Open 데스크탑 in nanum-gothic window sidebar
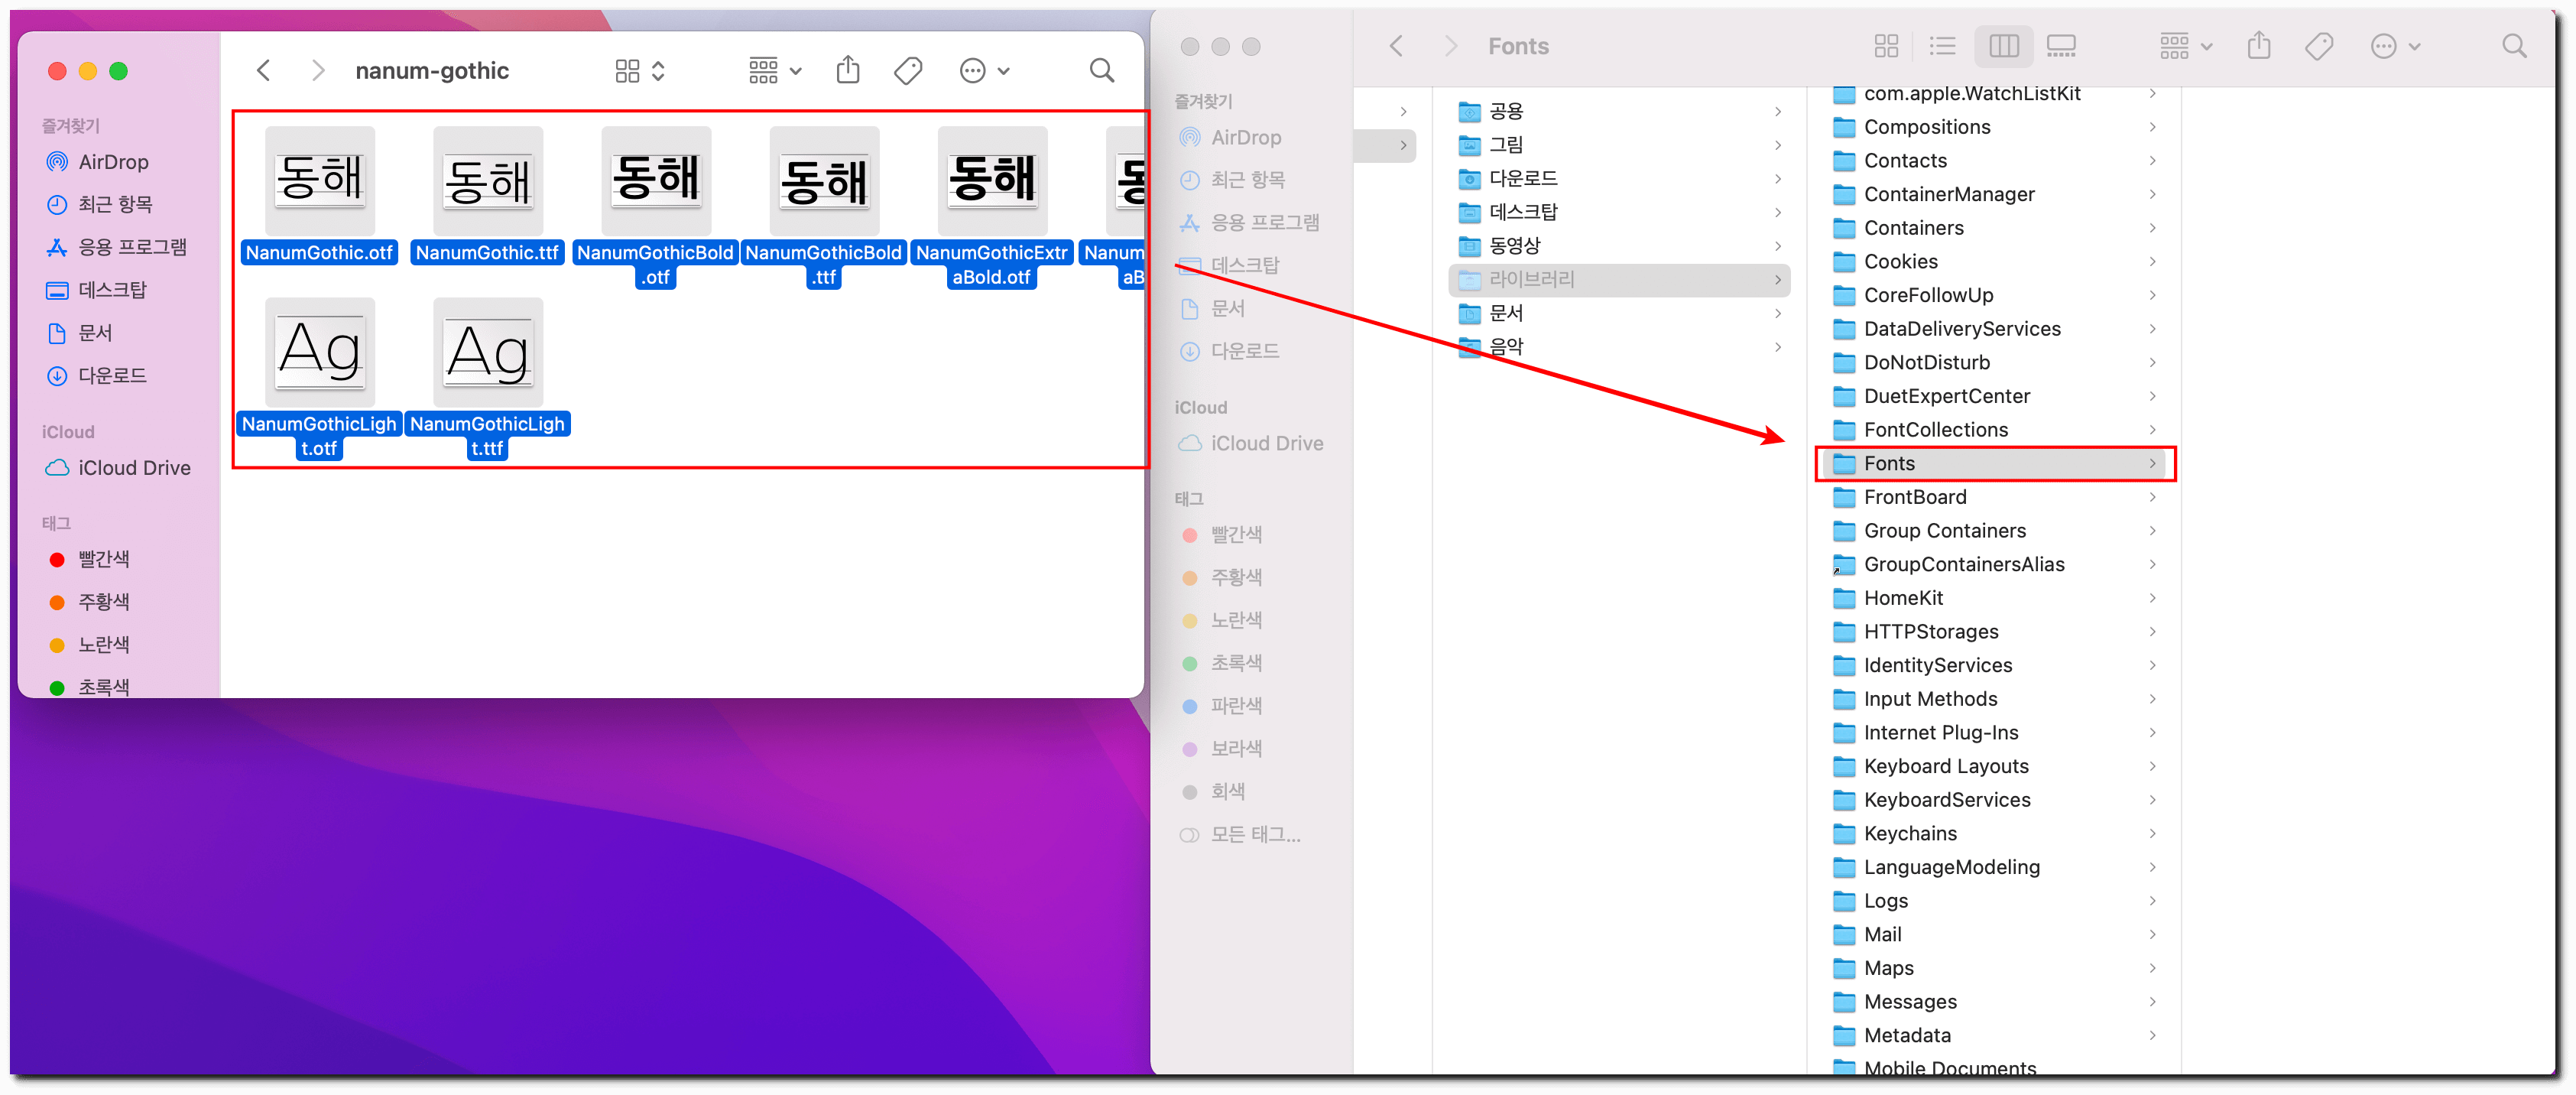 97,290
